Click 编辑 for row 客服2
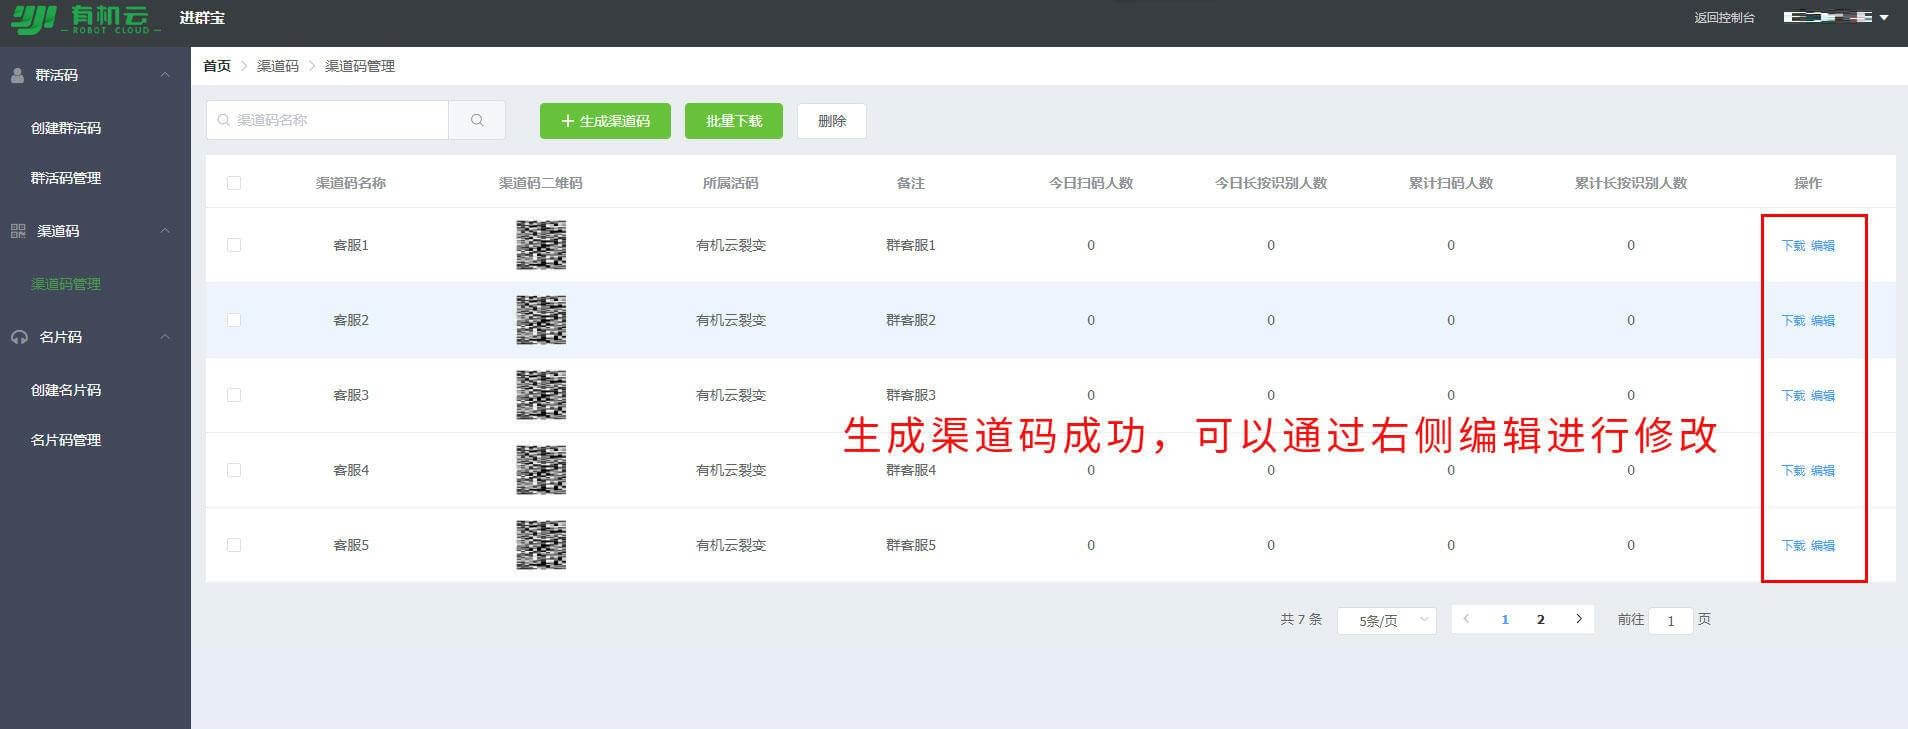The height and width of the screenshot is (729, 1908). coord(1823,320)
